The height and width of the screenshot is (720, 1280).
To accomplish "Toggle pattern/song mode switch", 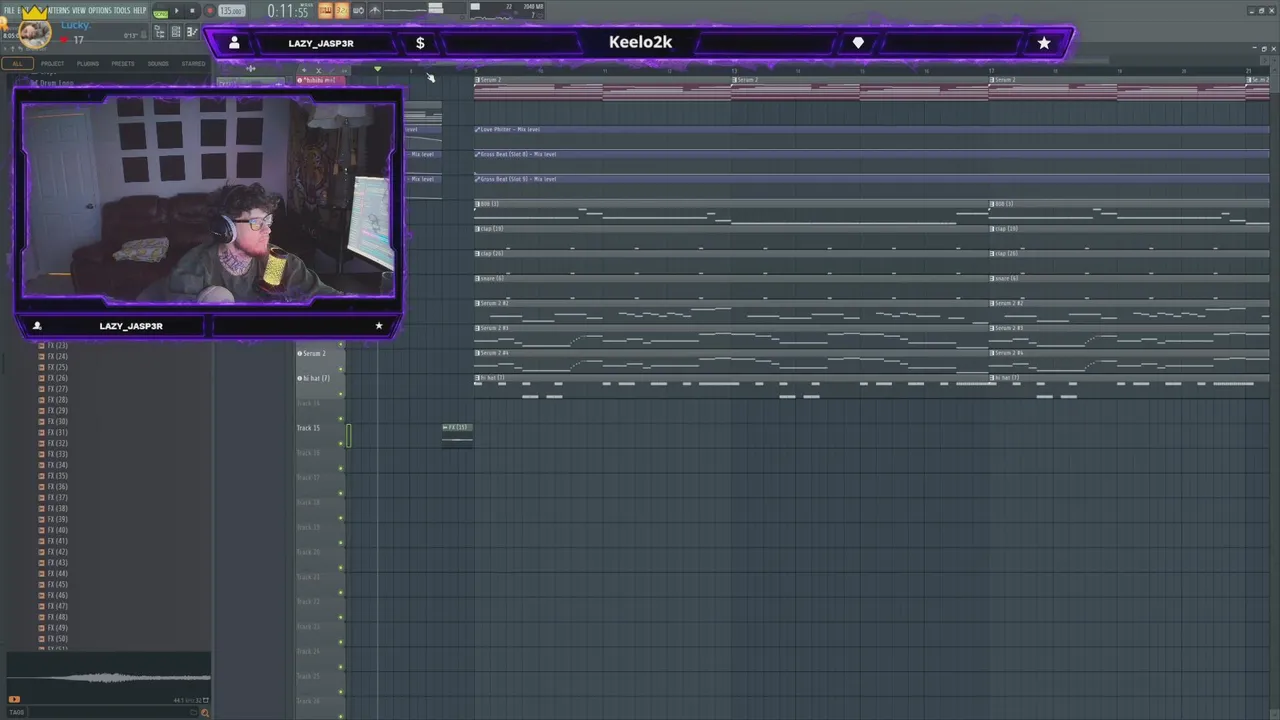I will (160, 11).
